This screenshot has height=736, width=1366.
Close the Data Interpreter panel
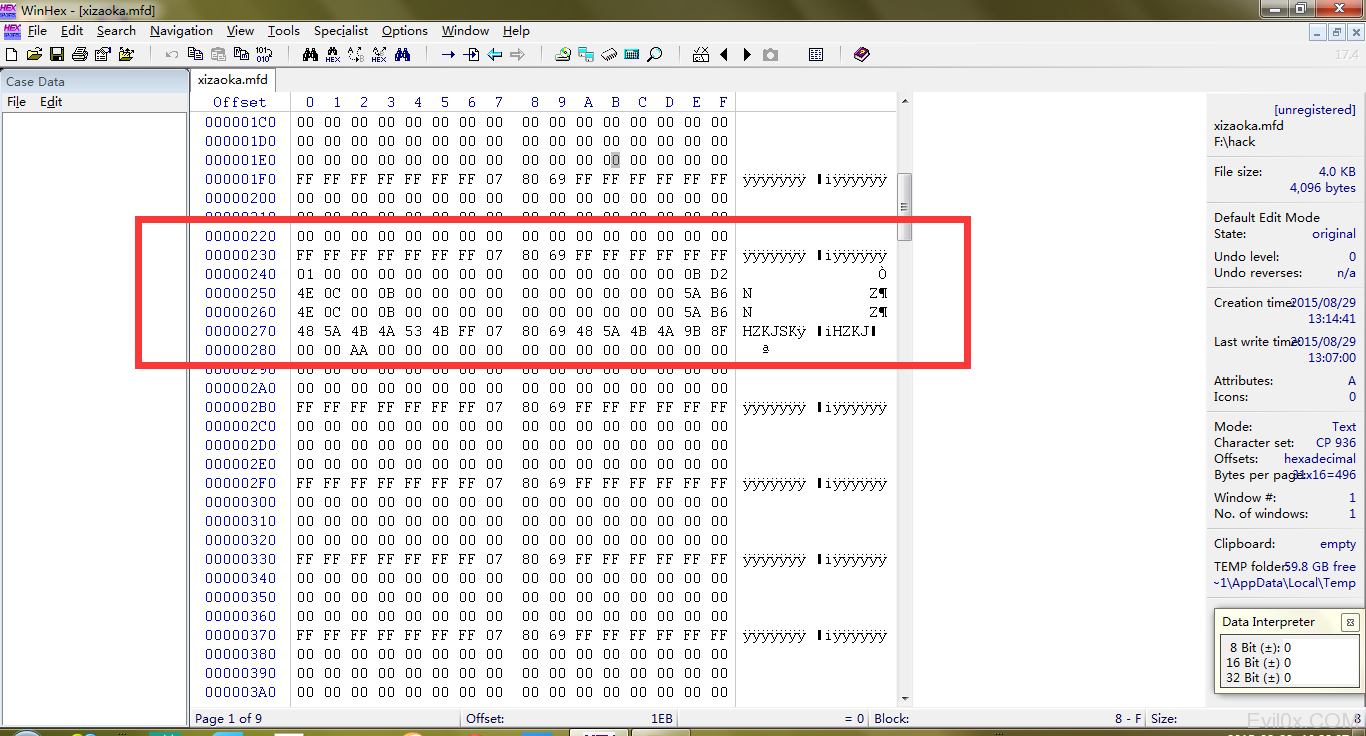pyautogui.click(x=1349, y=622)
